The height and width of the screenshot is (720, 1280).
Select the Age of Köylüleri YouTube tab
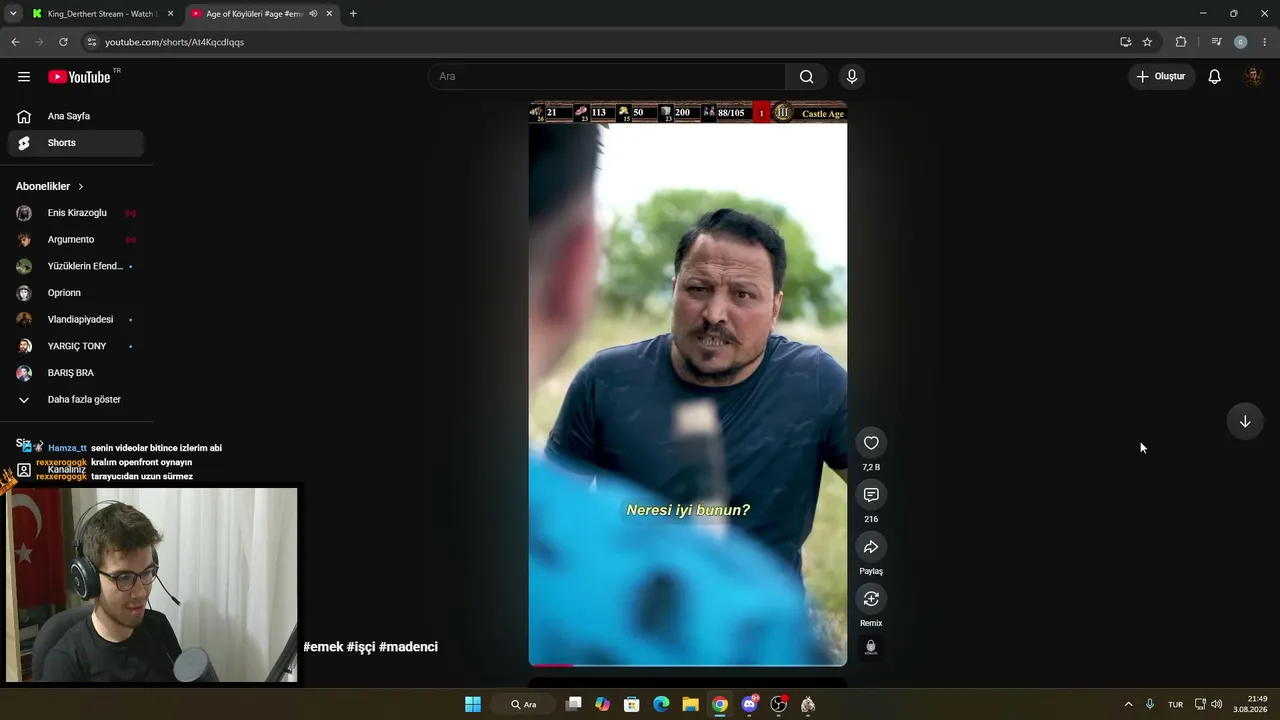click(x=264, y=14)
